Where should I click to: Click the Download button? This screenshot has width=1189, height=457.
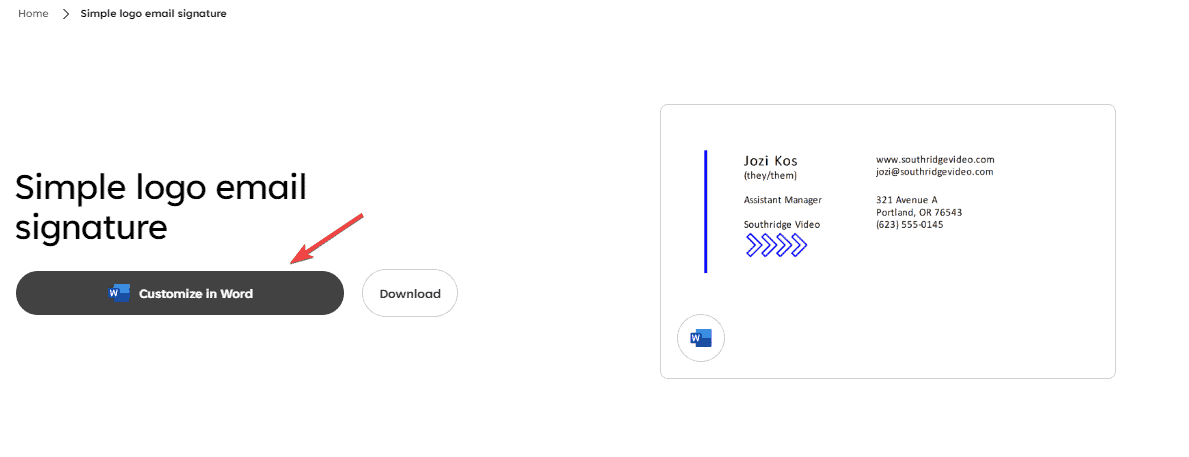[x=409, y=293]
